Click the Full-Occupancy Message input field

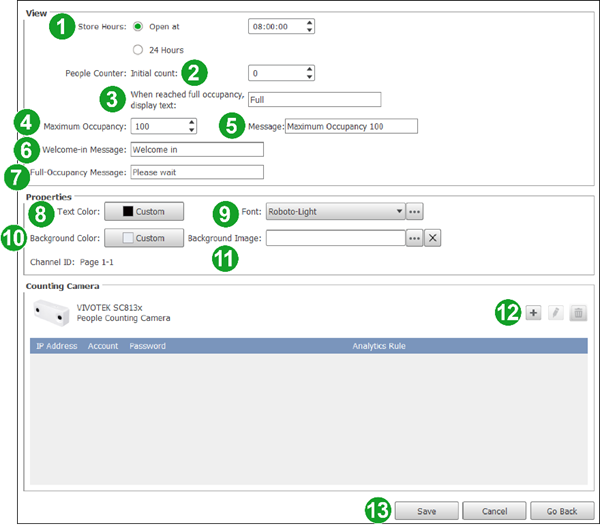point(197,172)
